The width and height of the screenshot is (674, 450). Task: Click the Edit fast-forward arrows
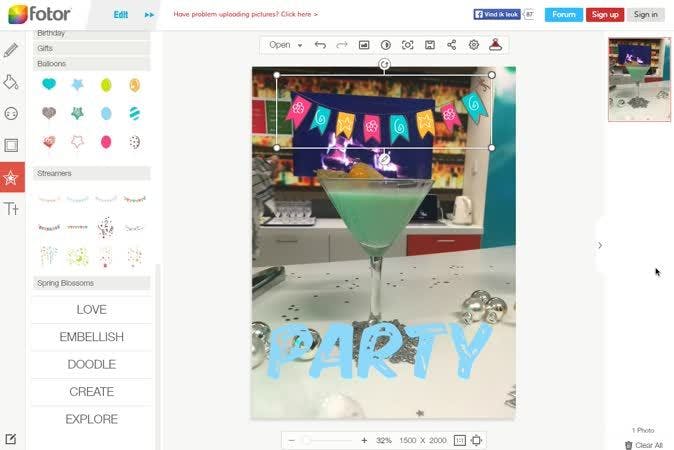click(x=149, y=15)
